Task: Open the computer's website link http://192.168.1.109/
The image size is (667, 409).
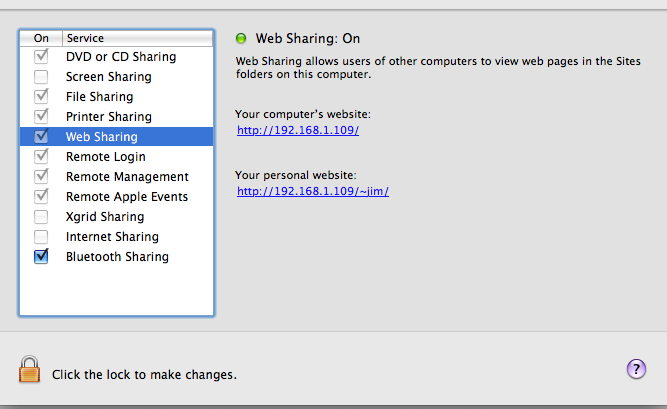Action: [x=298, y=130]
